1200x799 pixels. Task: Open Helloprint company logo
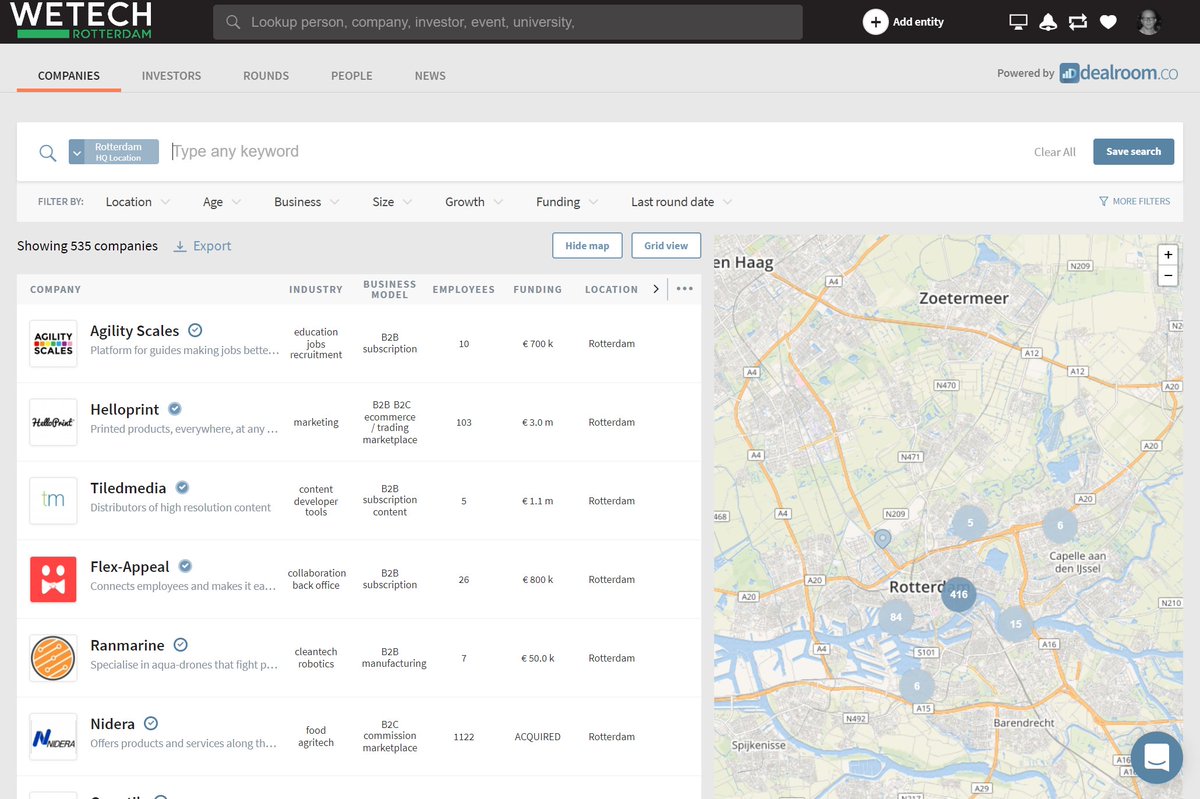pyautogui.click(x=53, y=422)
